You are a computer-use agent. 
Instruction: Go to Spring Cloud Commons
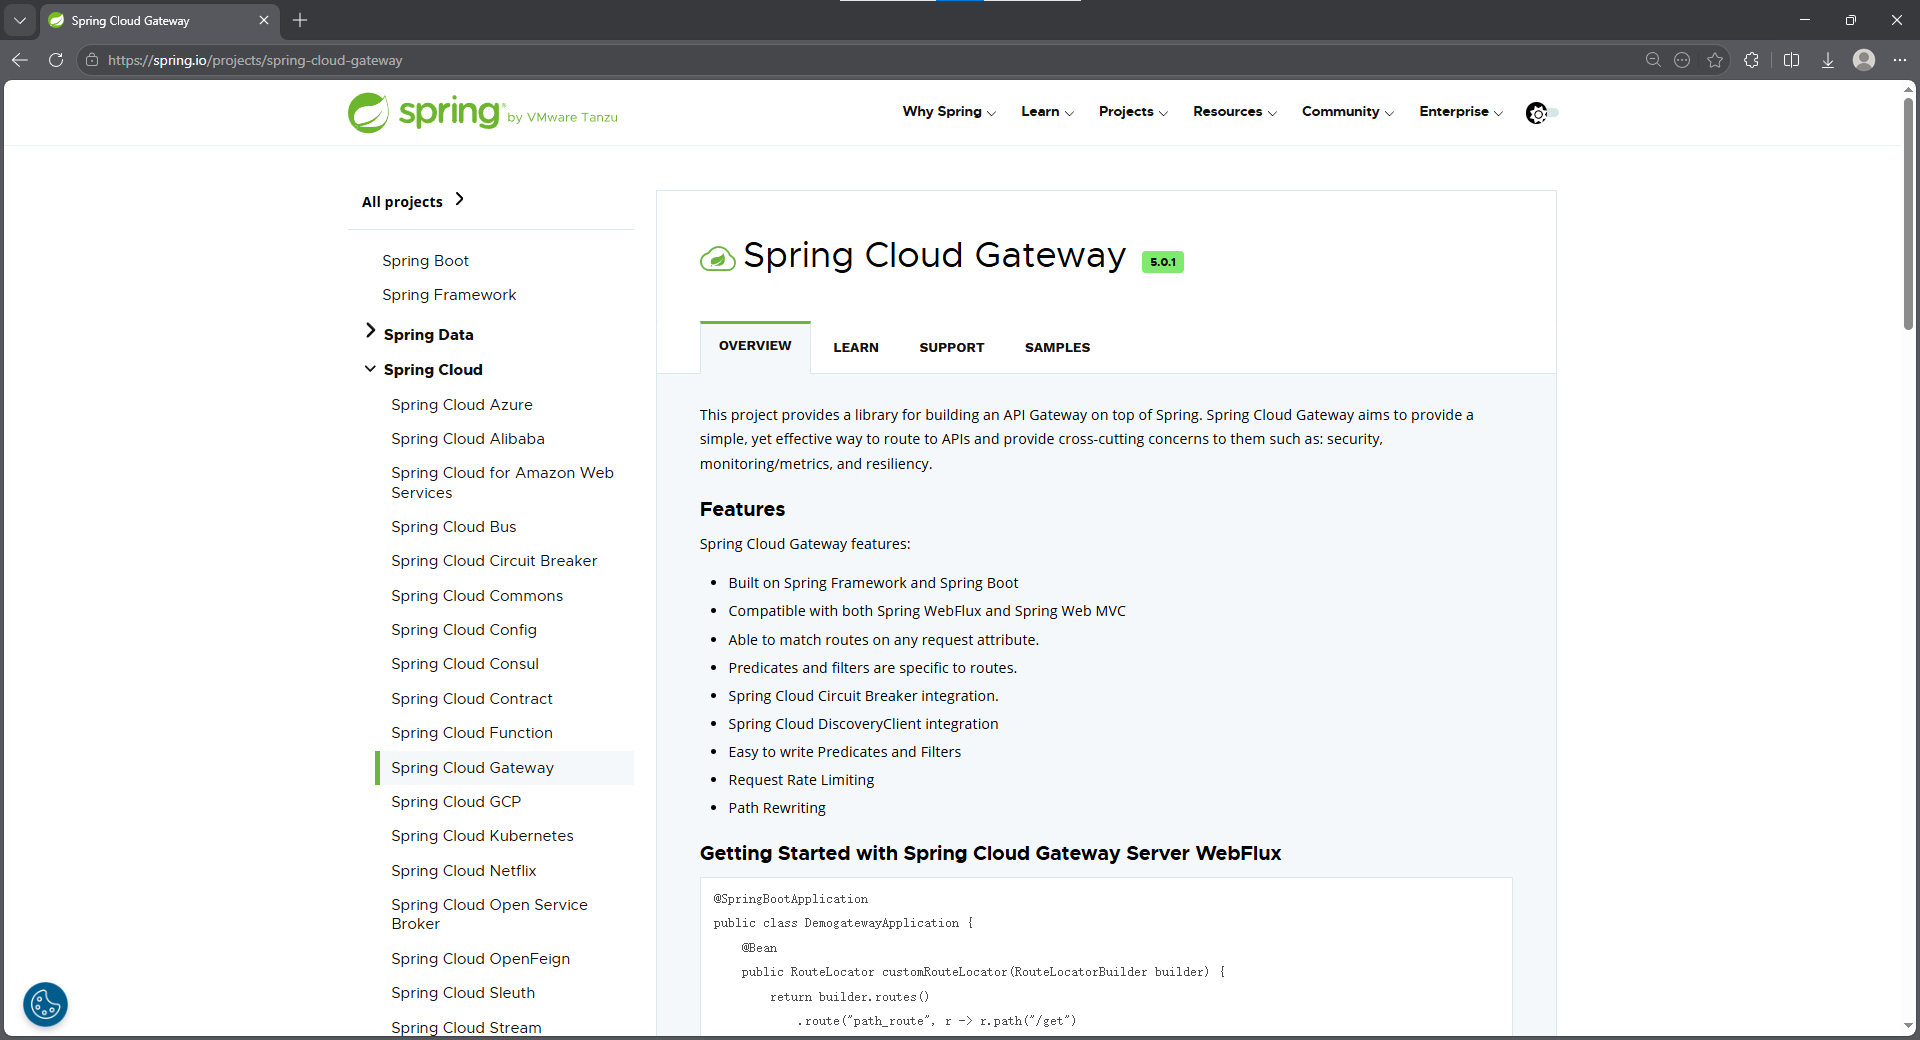[x=477, y=596]
